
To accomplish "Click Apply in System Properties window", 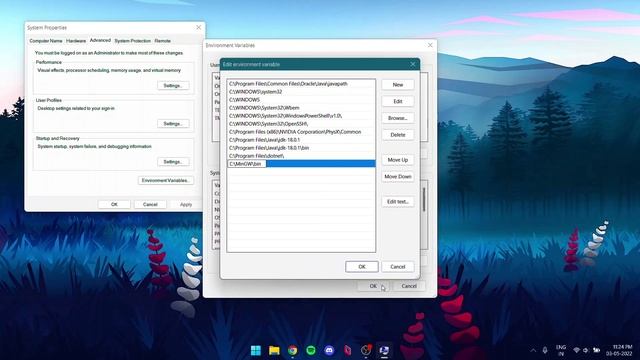I will point(186,204).
